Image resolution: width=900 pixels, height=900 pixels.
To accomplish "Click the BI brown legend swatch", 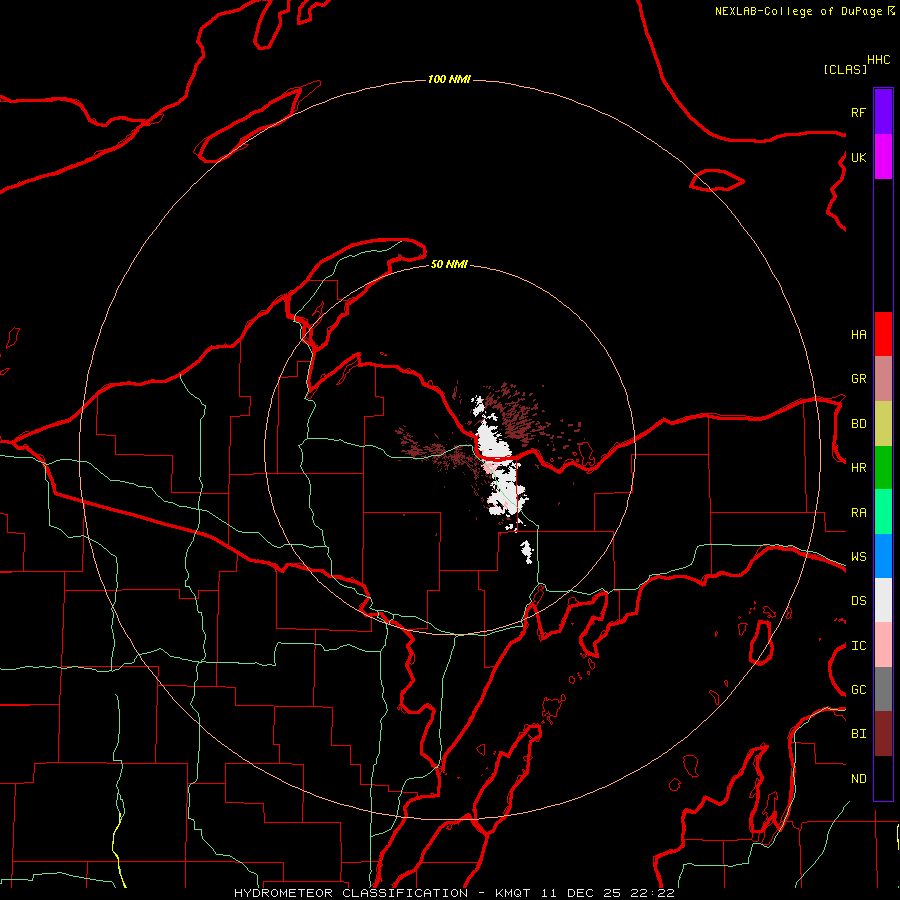I will coord(883,734).
